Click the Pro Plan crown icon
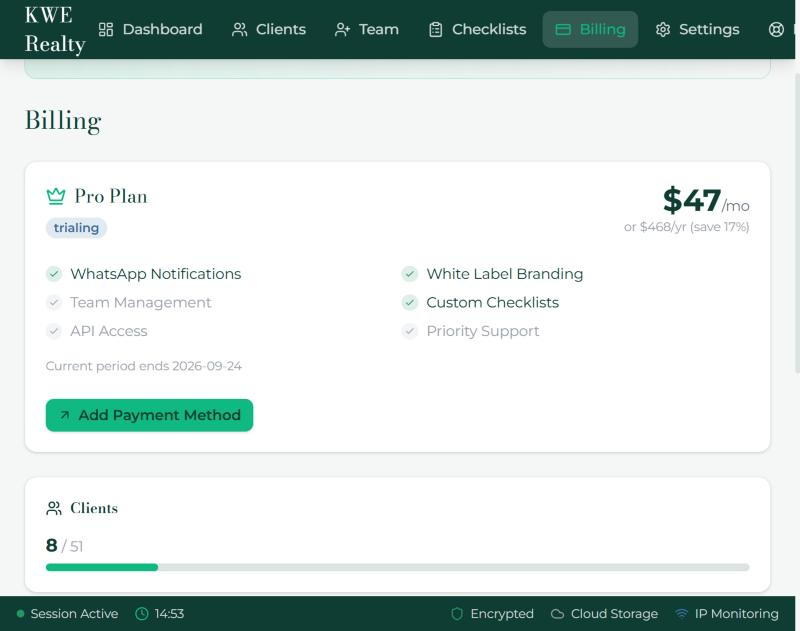800x631 pixels. (x=56, y=196)
